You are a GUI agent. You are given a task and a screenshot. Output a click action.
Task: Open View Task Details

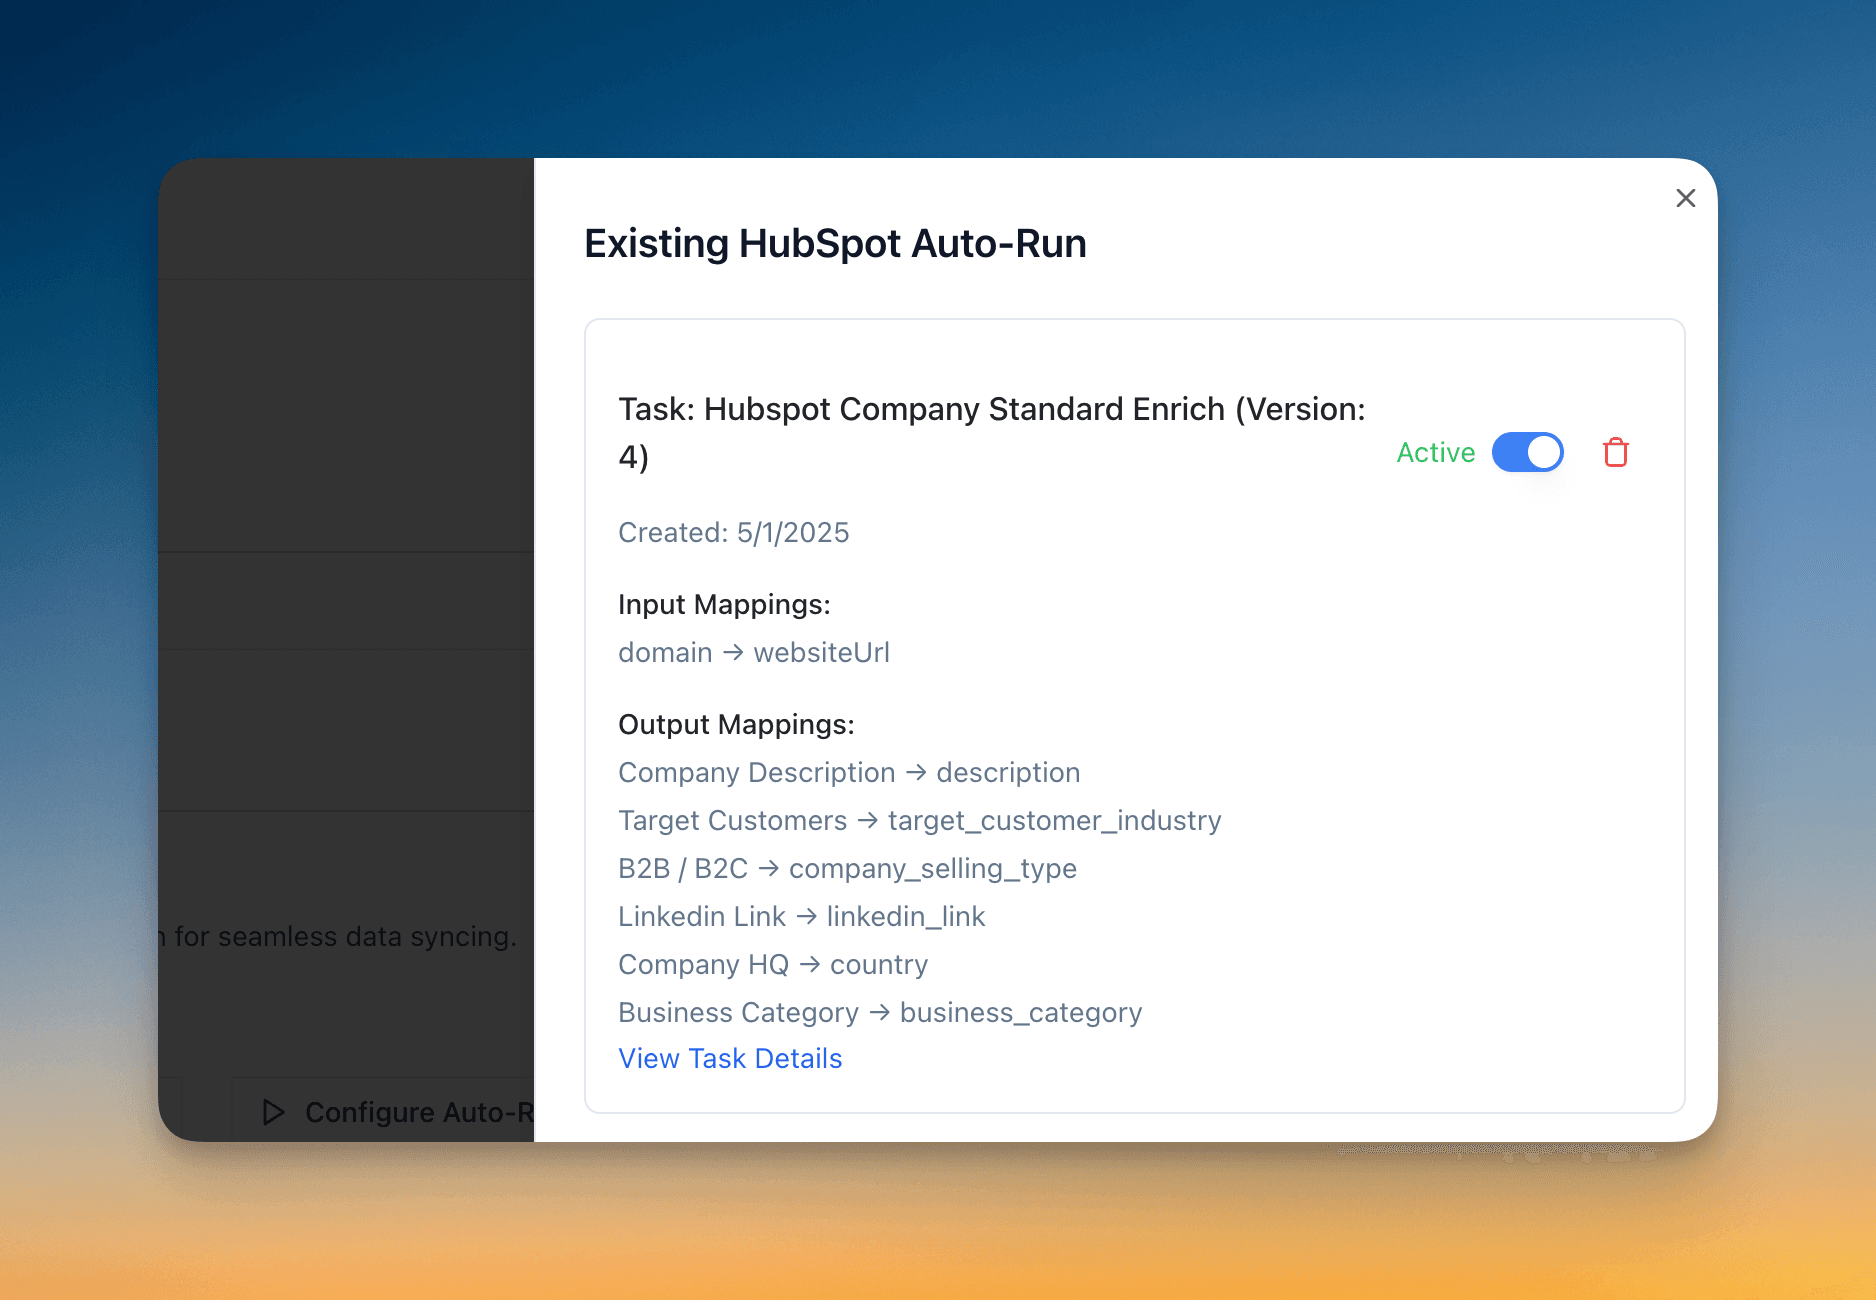point(730,1058)
